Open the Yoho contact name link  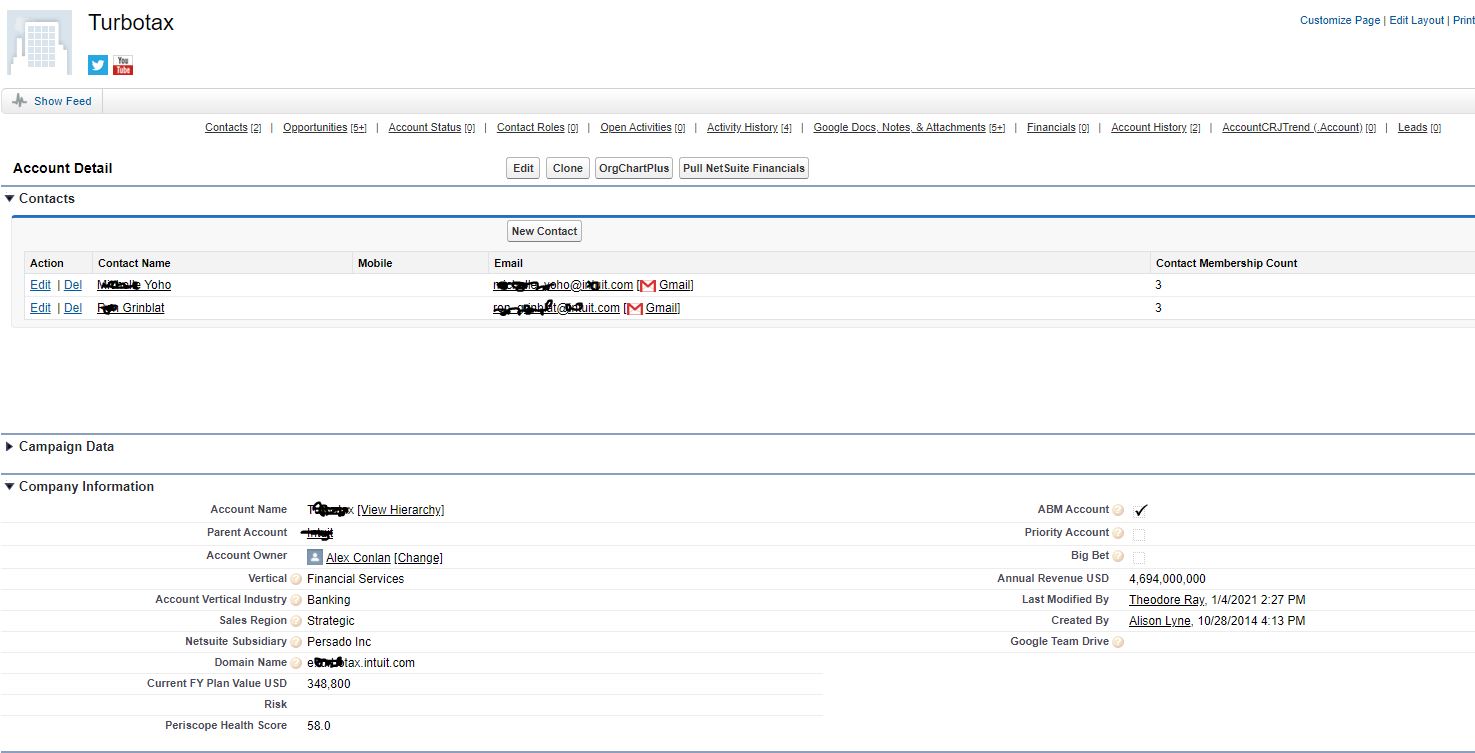coord(134,285)
